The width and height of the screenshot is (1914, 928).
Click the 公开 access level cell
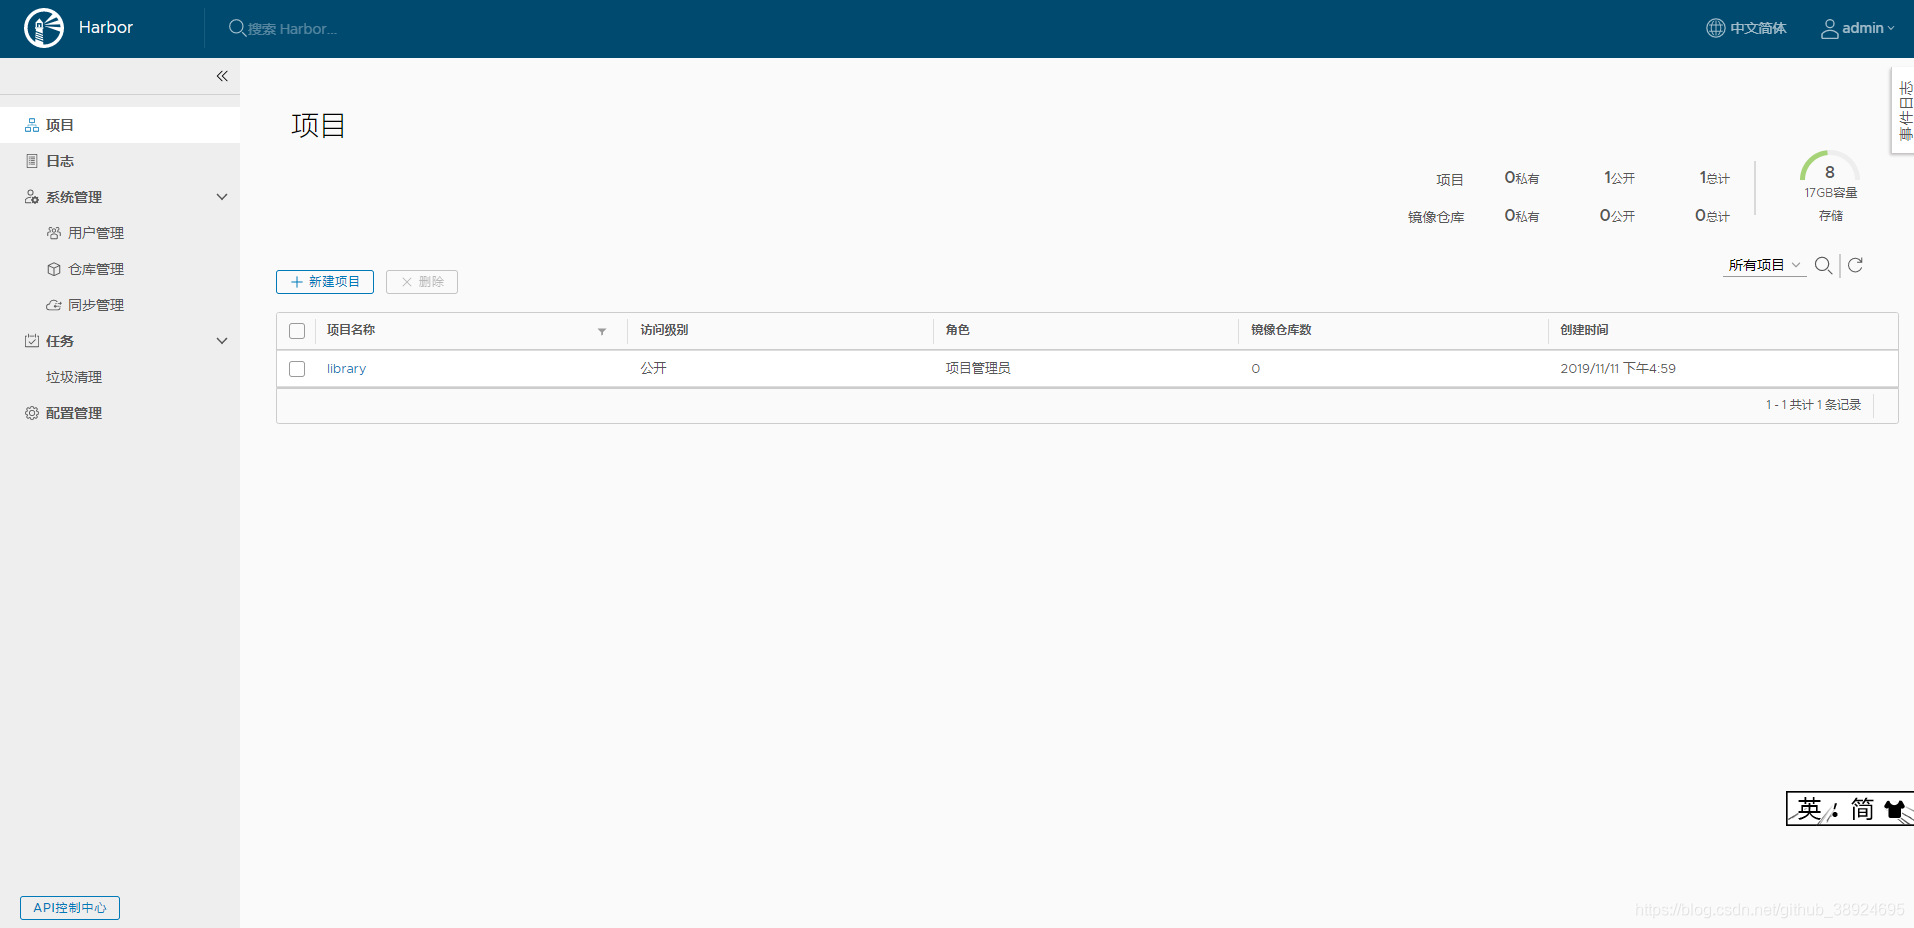(x=653, y=369)
